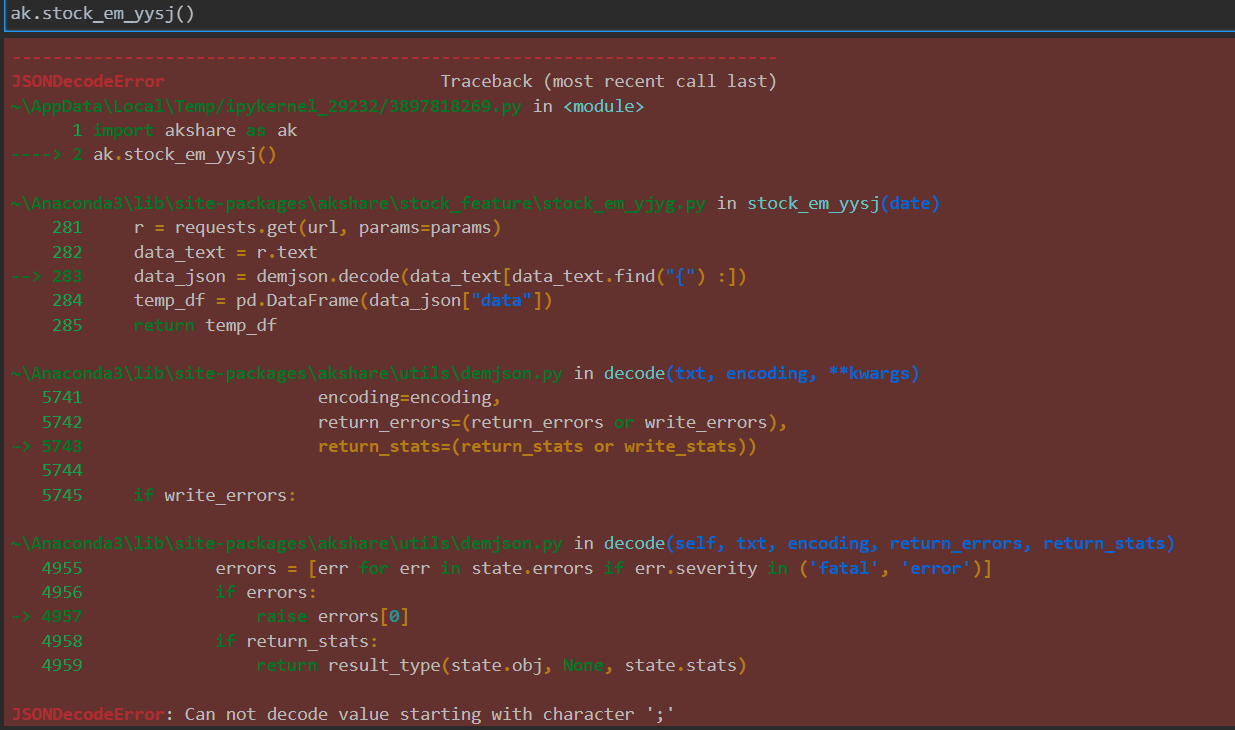Select the JSONDecodeError label on the last line
1235x730 pixels.
click(x=88, y=715)
